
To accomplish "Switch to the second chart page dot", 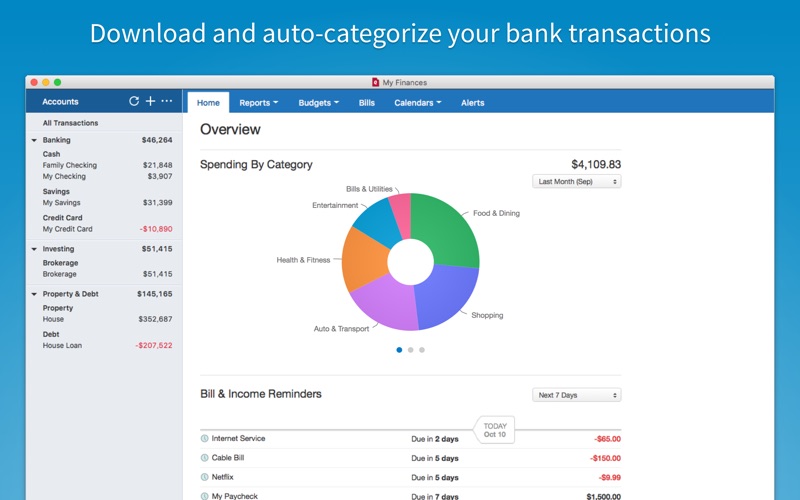I will 410,350.
